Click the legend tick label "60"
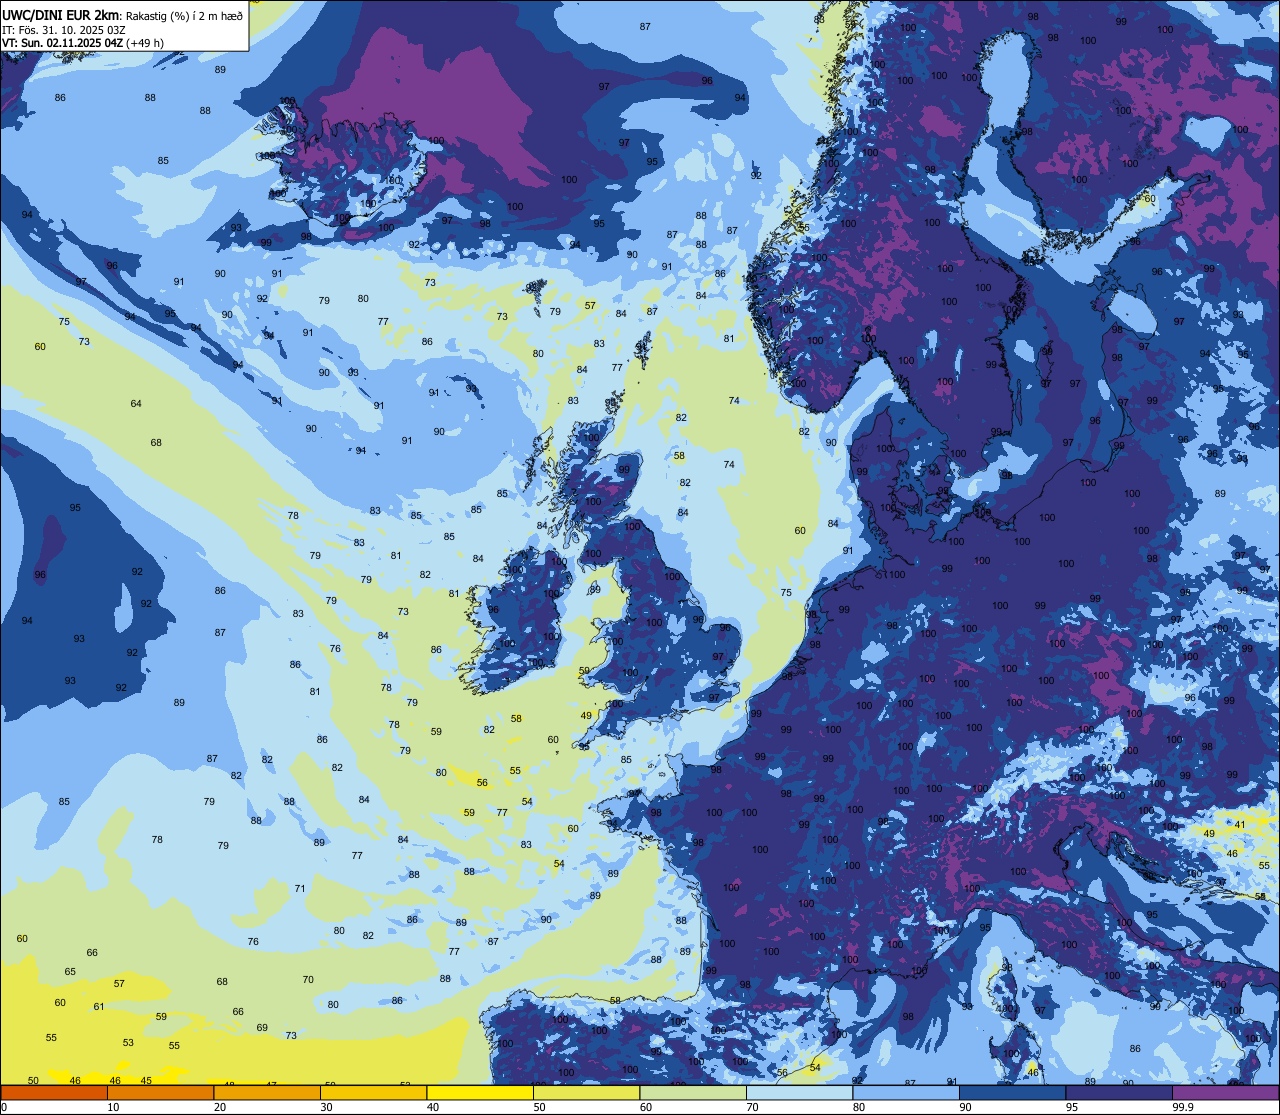 click(646, 1107)
